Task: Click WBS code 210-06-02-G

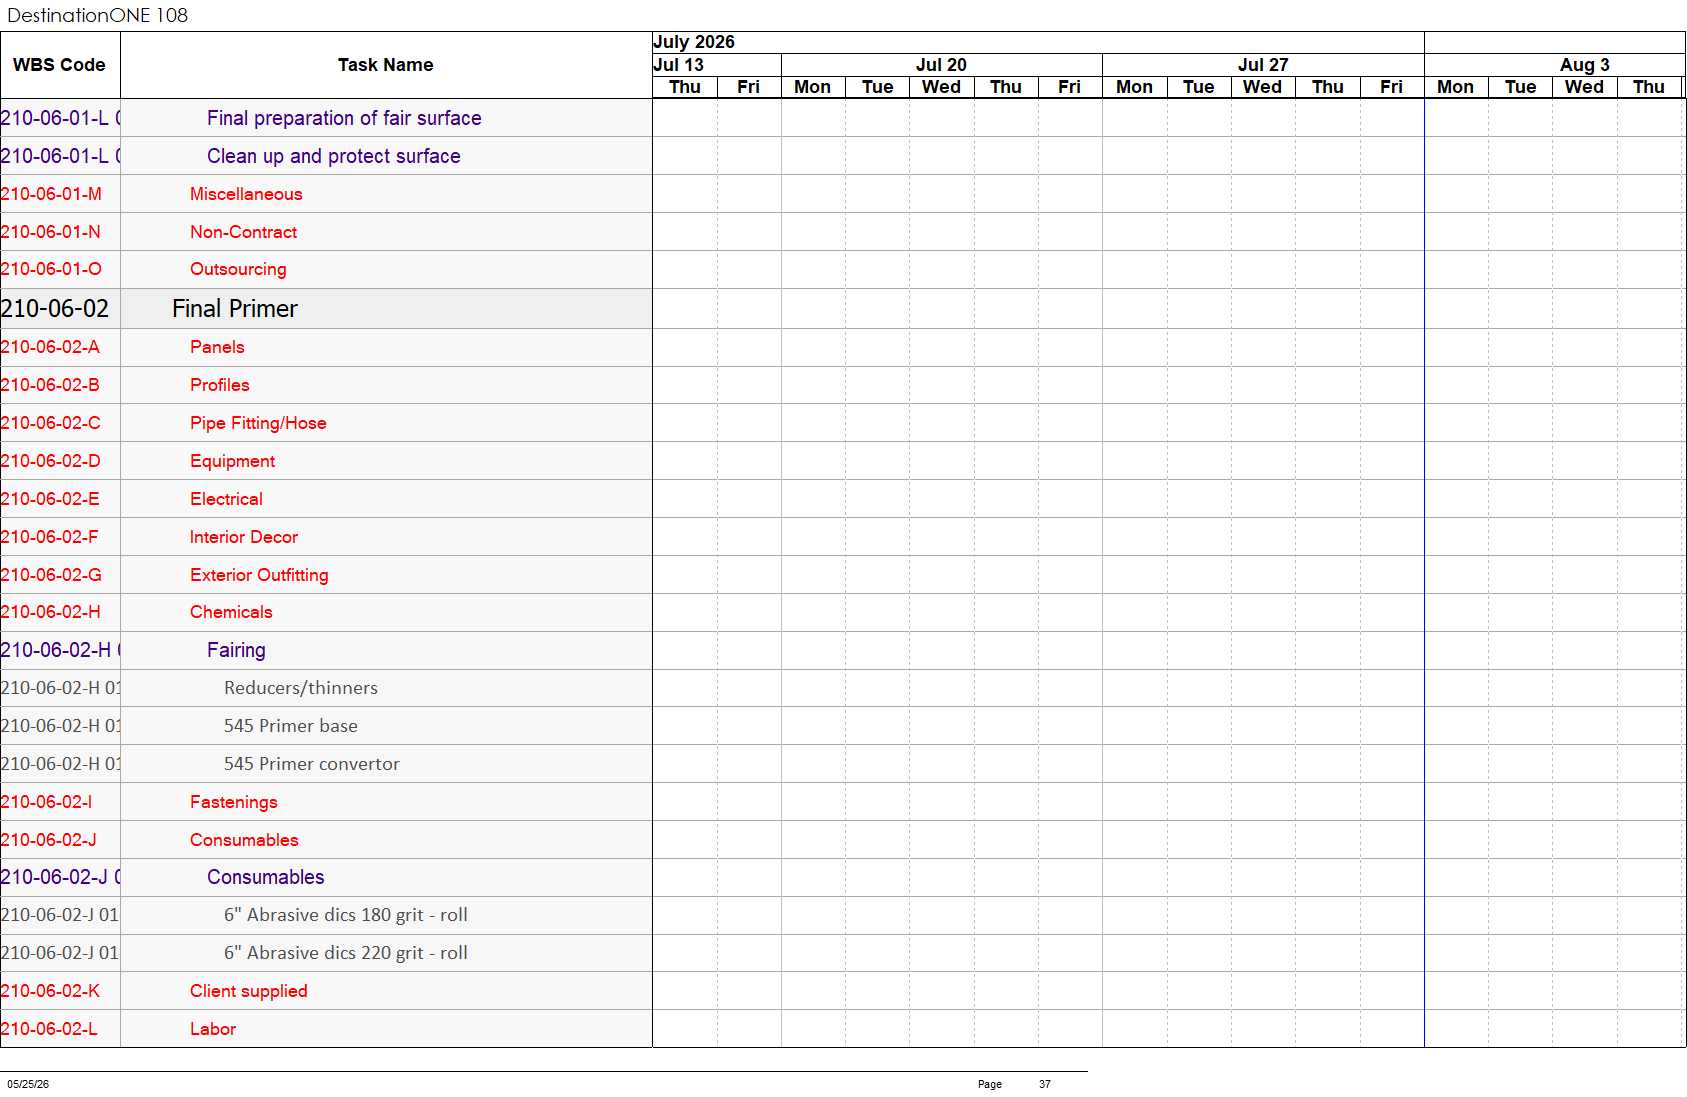Action: (x=51, y=575)
